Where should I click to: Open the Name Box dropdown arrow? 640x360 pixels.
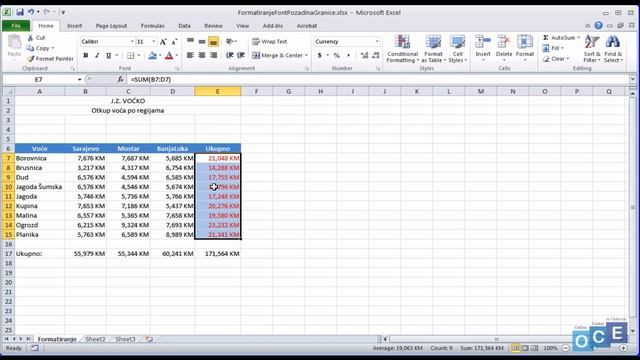click(x=80, y=79)
